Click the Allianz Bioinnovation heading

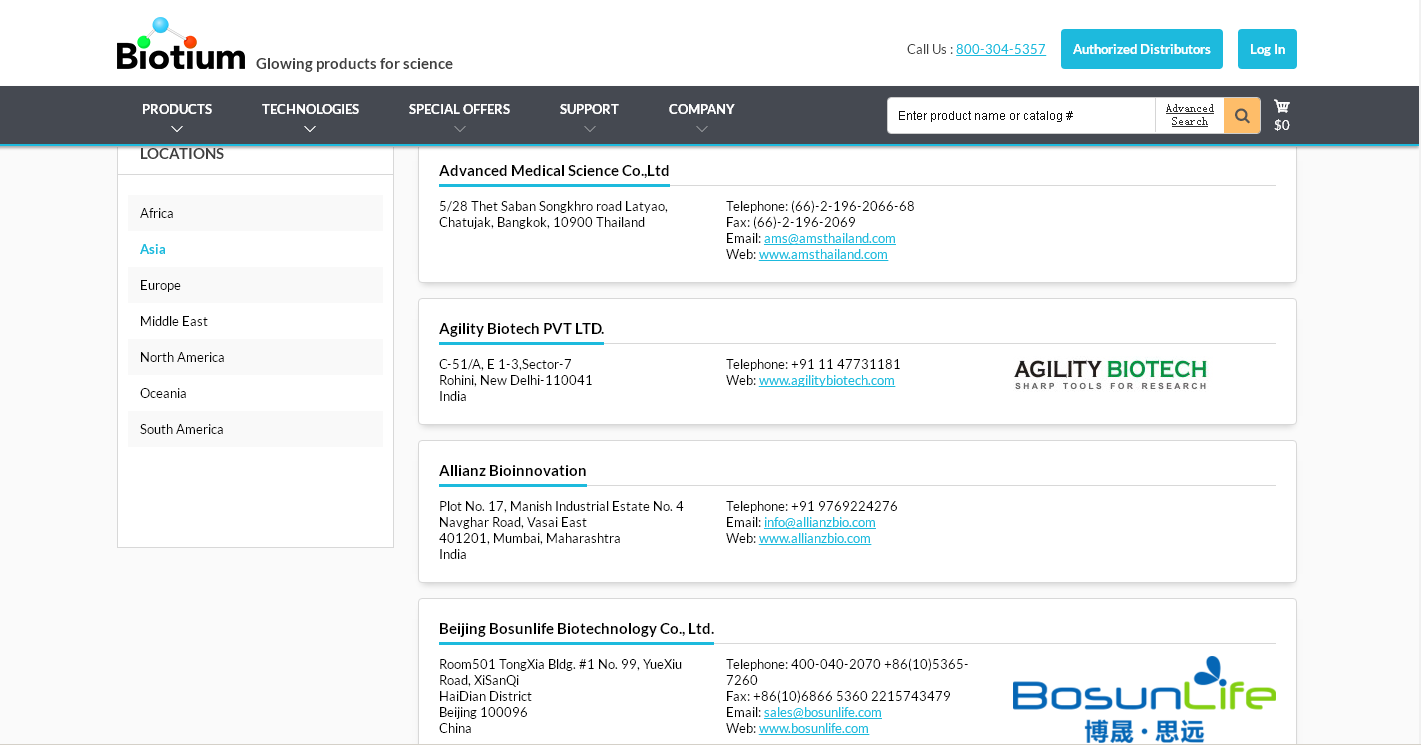coord(513,471)
